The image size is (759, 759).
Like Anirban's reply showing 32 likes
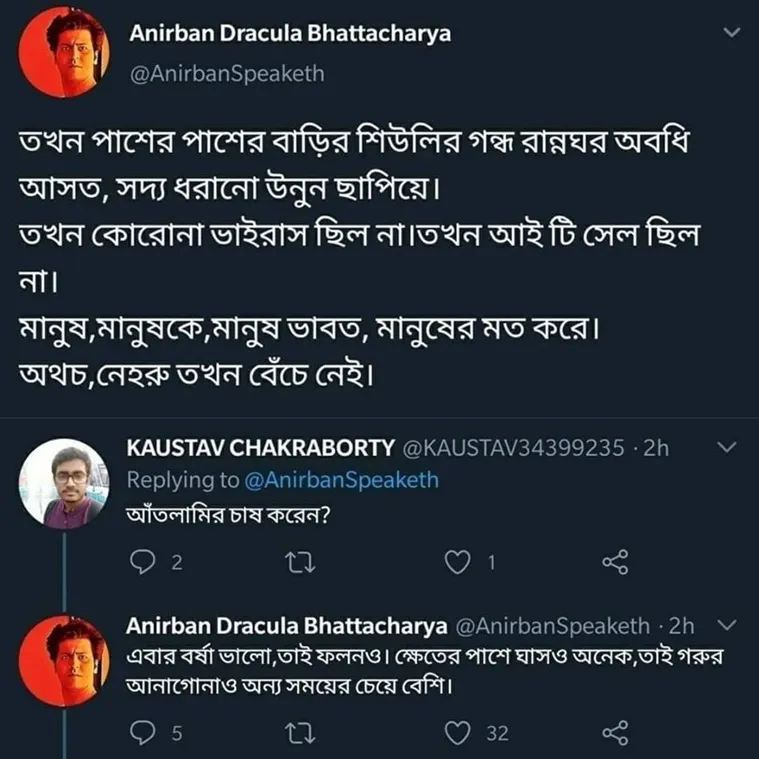tap(457, 732)
